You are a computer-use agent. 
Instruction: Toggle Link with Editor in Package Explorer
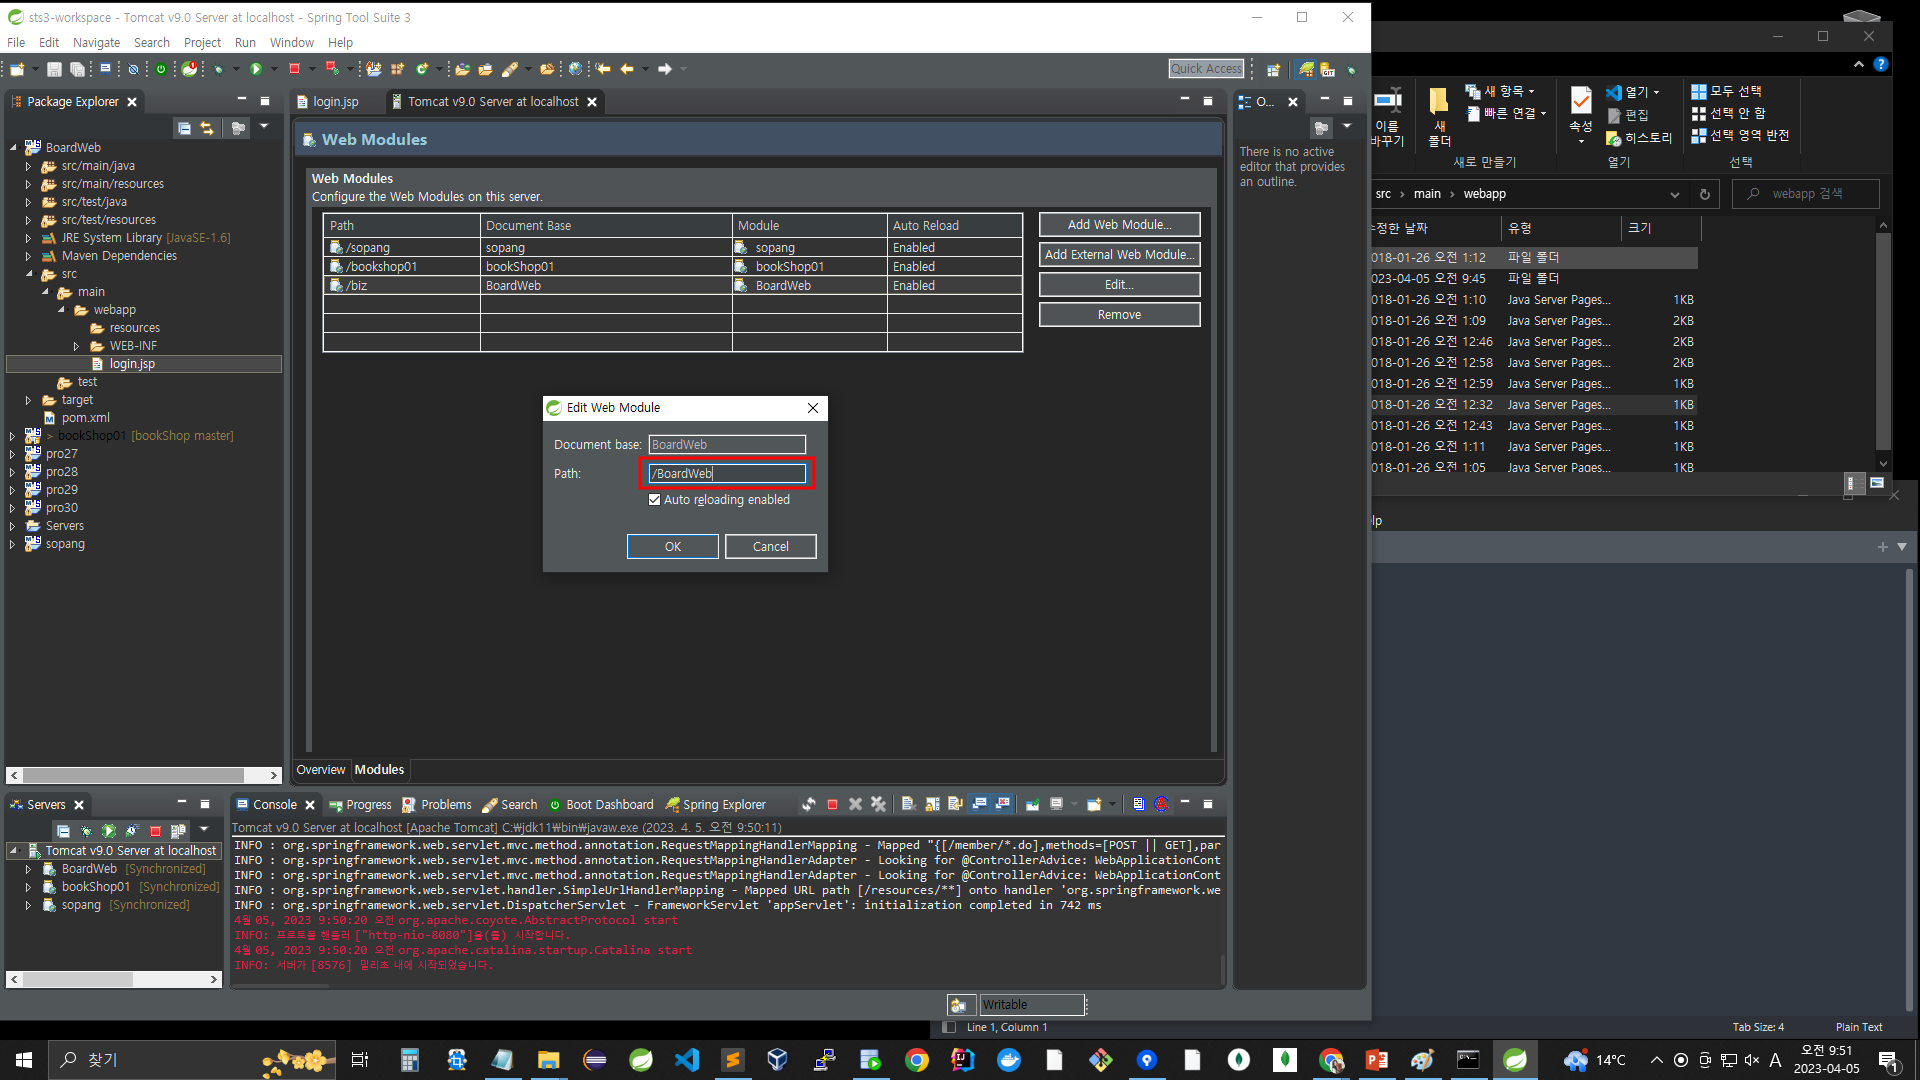coord(207,128)
